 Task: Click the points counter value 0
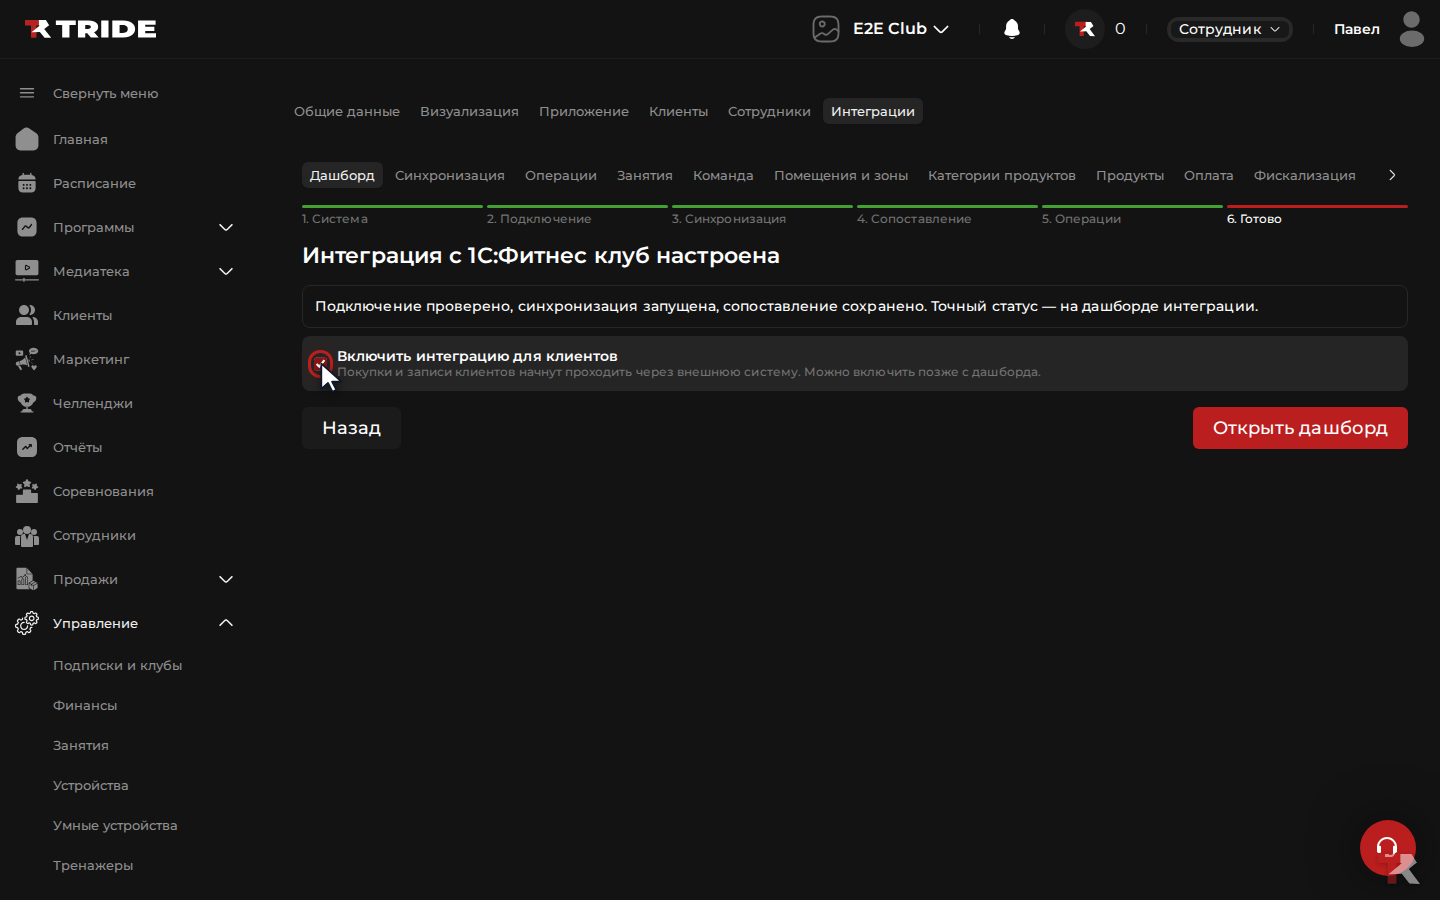(x=1120, y=29)
